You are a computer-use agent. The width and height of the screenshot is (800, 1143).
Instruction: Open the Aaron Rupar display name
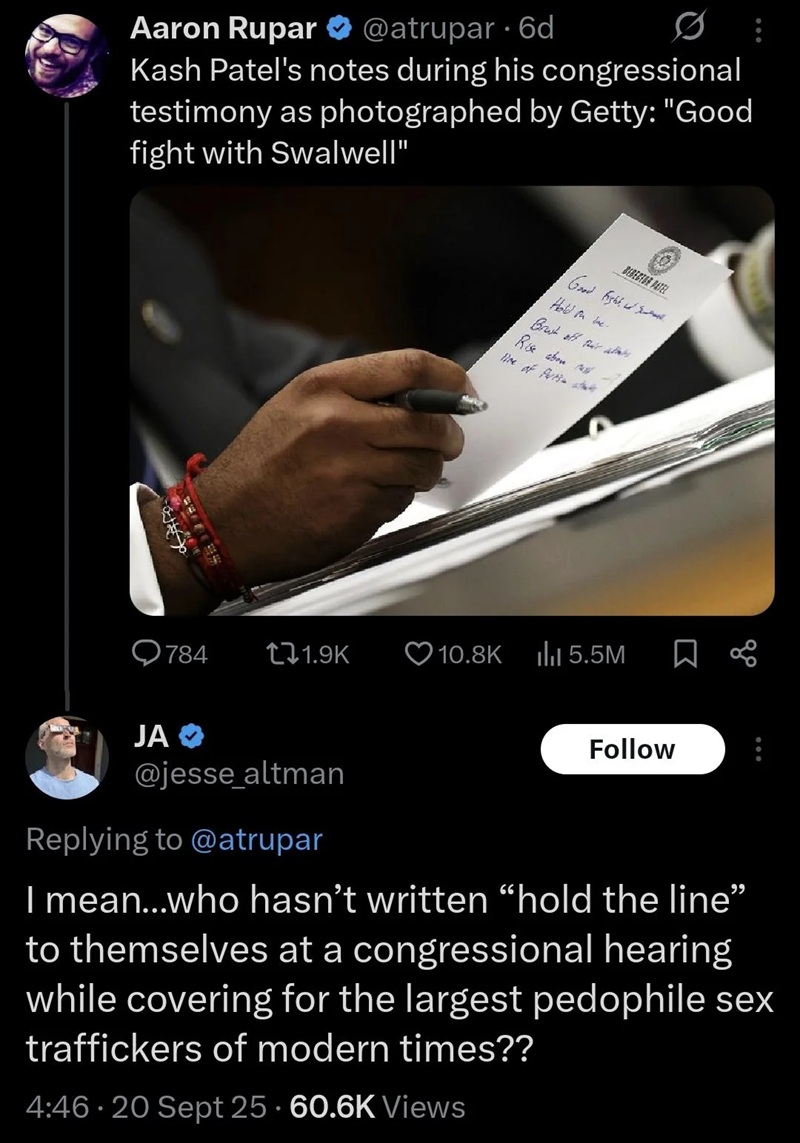click(x=223, y=28)
